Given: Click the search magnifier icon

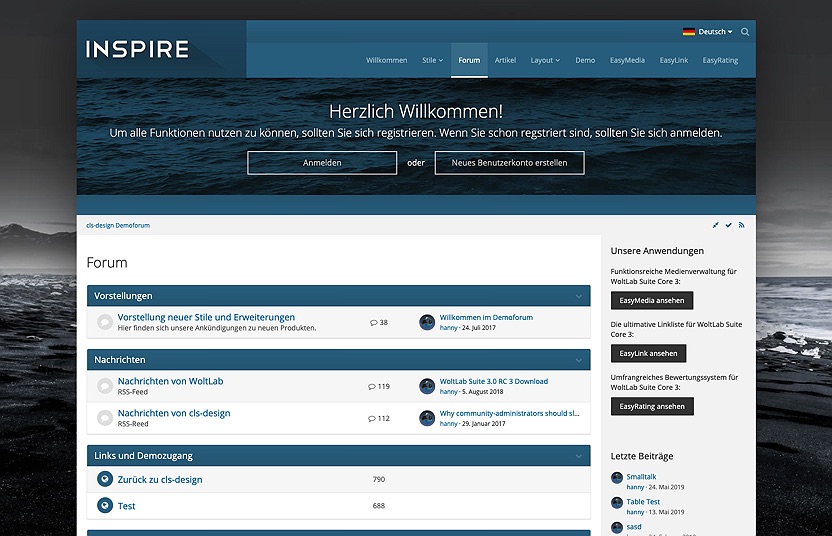Looking at the screenshot, I should [745, 32].
